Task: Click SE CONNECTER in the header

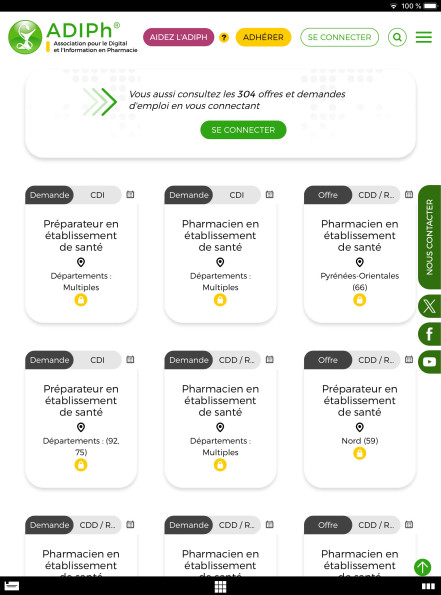Action: click(x=339, y=37)
